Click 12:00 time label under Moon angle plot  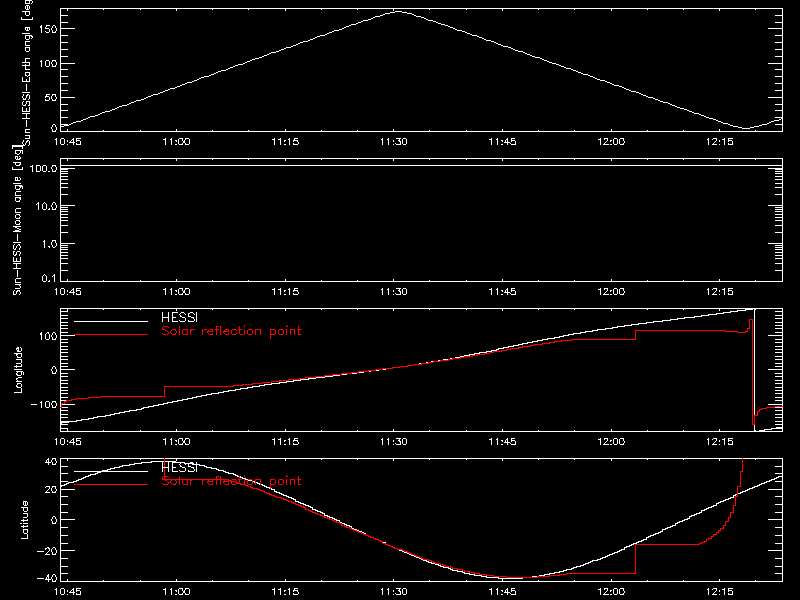(x=611, y=292)
